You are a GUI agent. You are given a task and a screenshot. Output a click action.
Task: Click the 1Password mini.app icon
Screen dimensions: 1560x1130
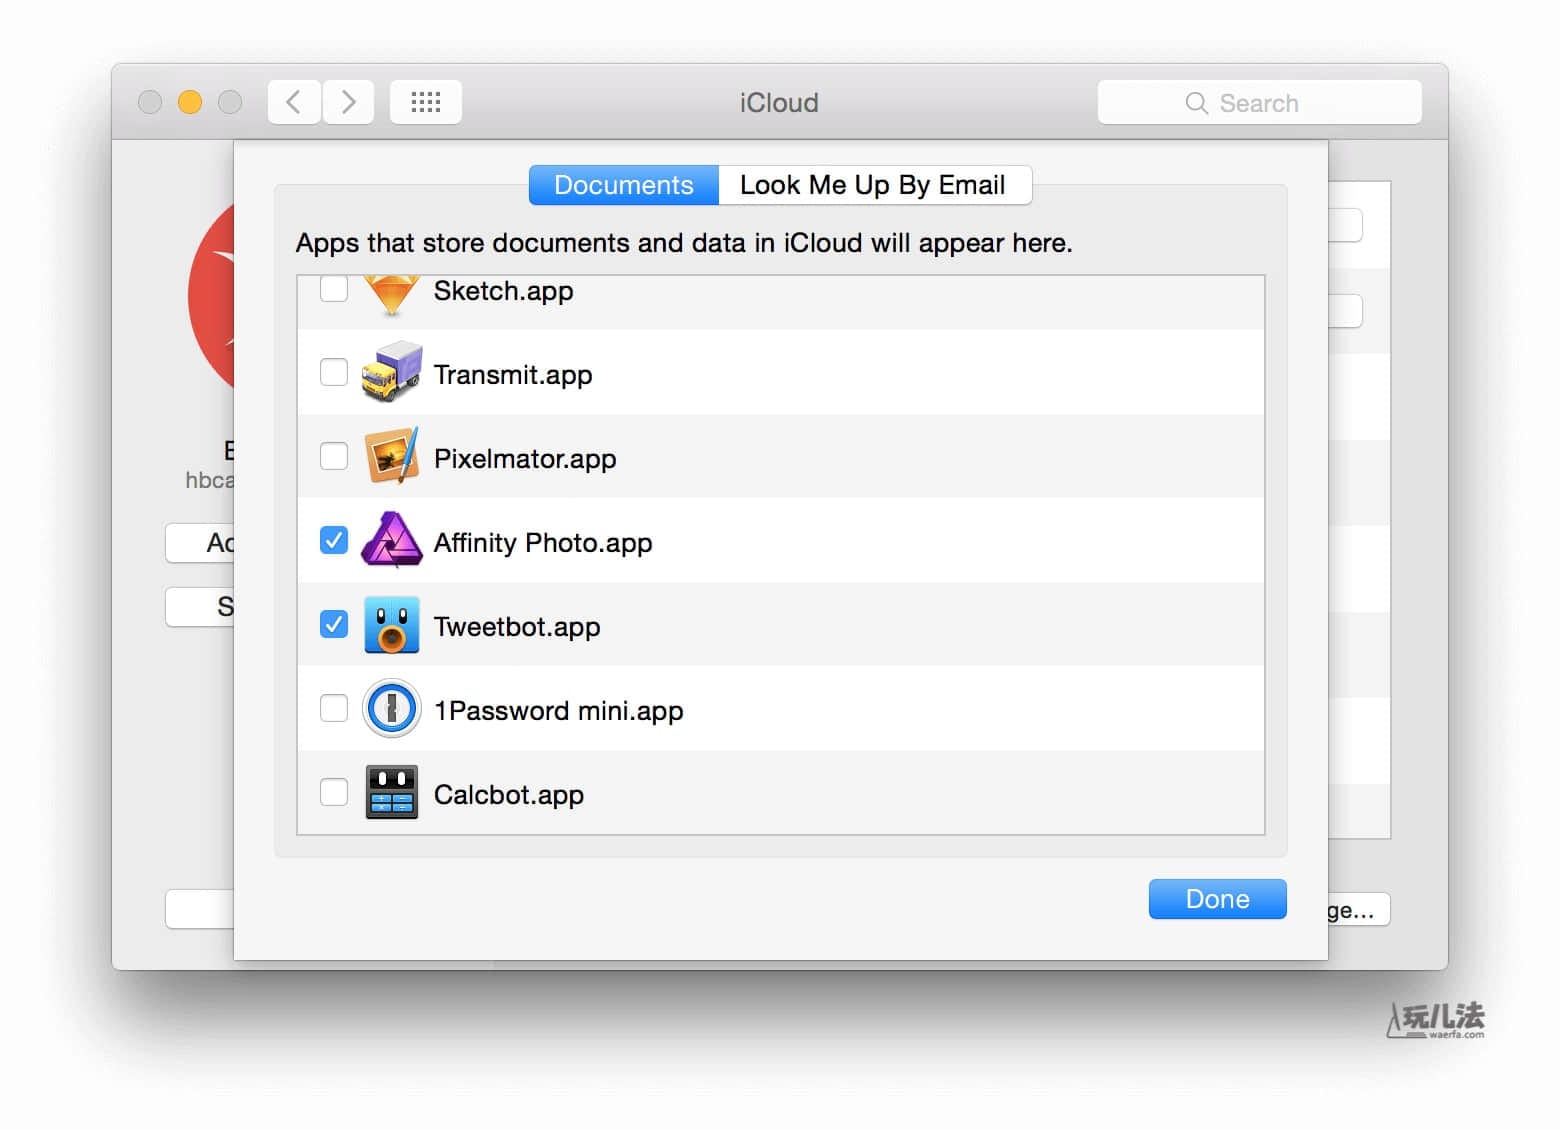391,708
